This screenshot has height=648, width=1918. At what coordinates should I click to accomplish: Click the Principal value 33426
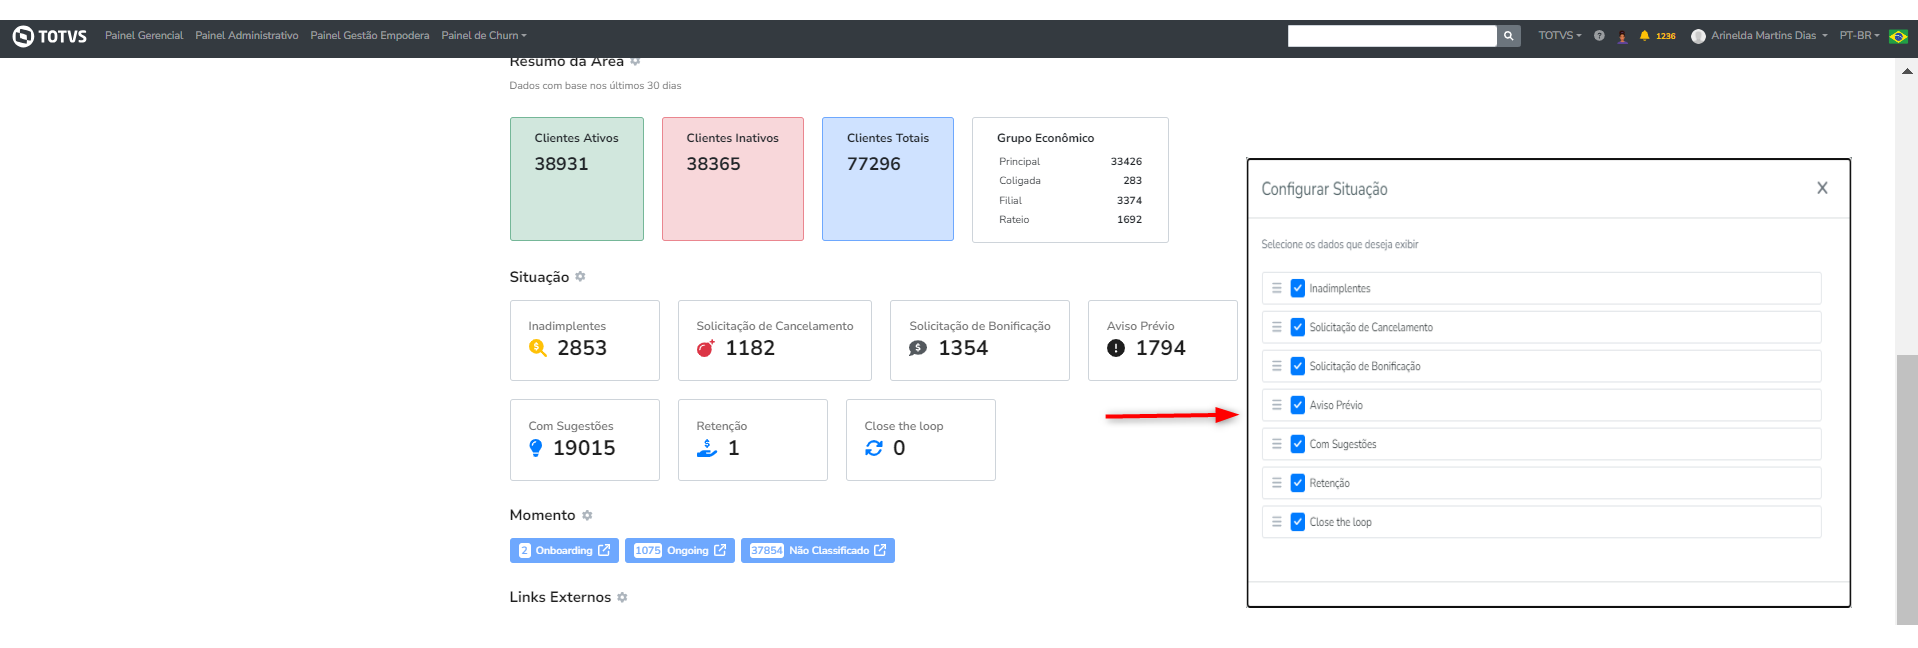click(x=1126, y=162)
